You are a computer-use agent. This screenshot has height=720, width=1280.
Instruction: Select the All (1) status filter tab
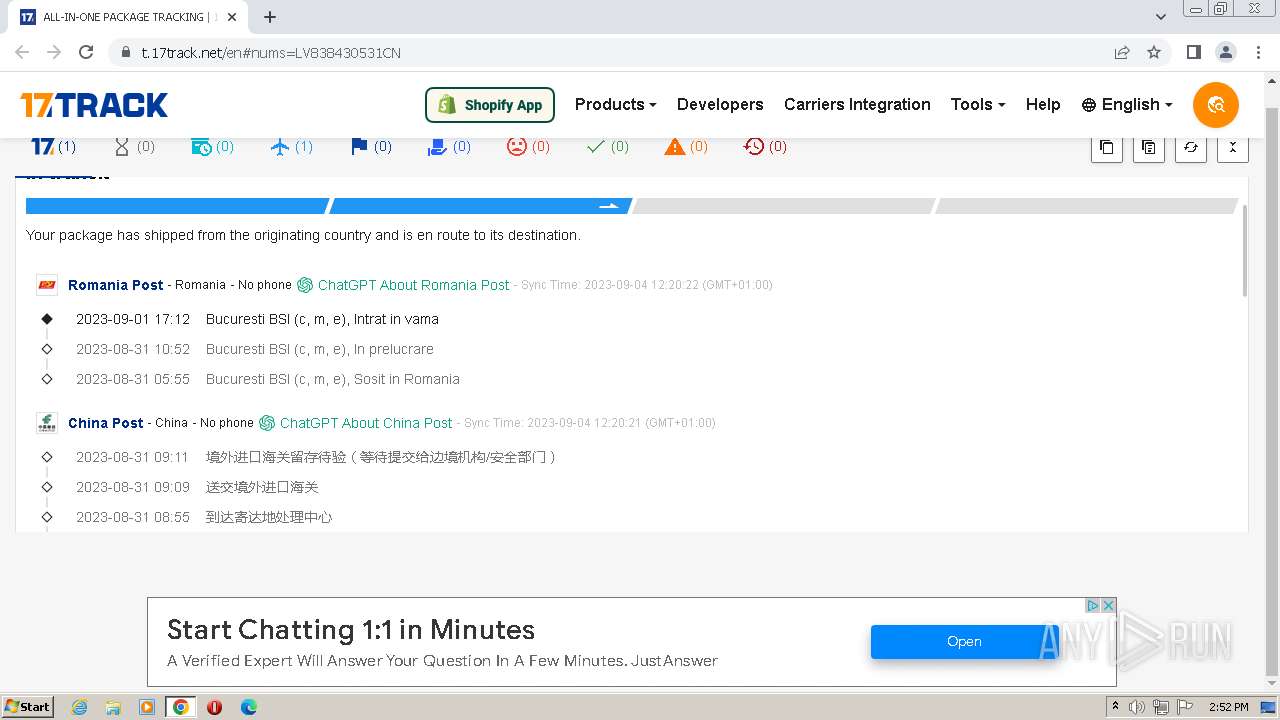pyautogui.click(x=53, y=146)
